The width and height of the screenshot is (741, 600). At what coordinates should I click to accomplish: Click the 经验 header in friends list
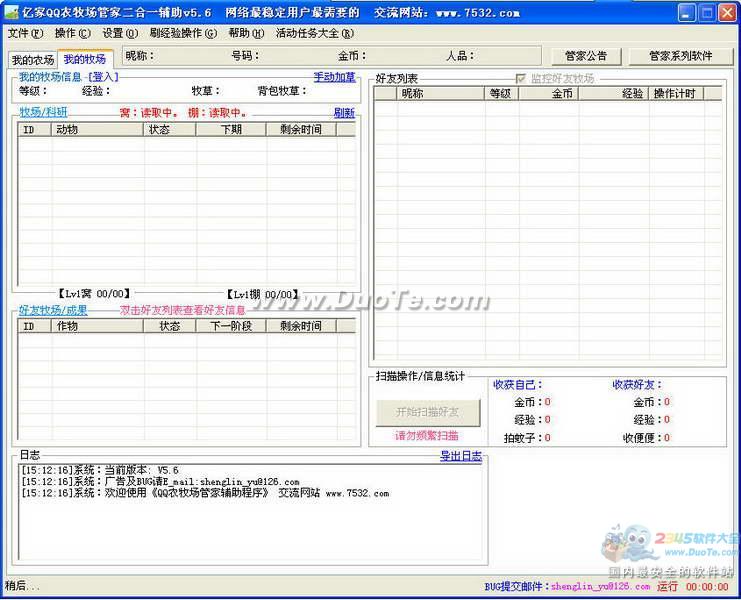coord(613,94)
